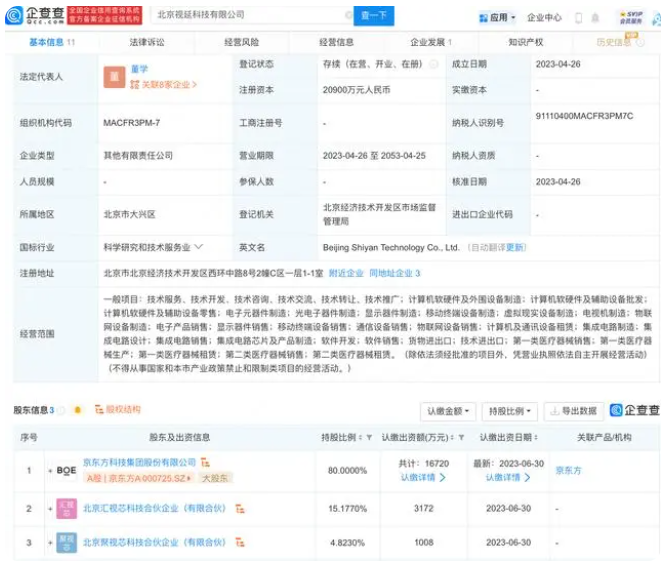Focus the company name search box
This screenshot has width=666, height=566.
[x=251, y=16]
